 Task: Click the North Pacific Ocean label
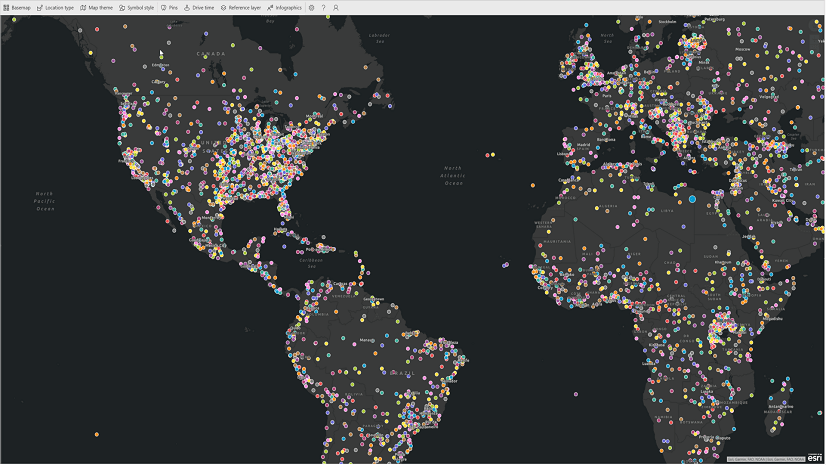[x=45, y=201]
